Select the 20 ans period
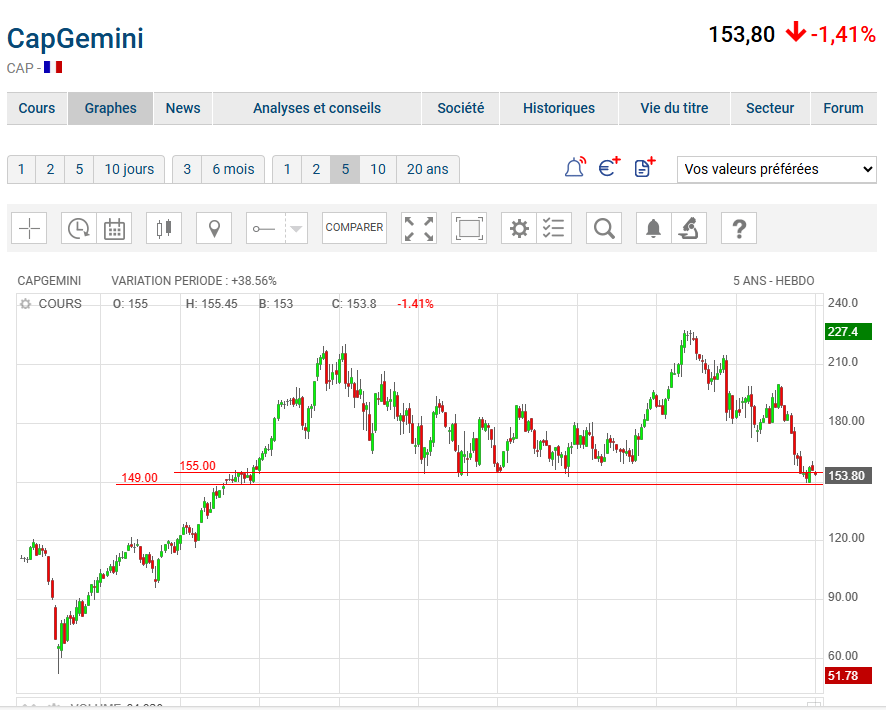Viewport: 886px width, 710px height. coord(428,169)
